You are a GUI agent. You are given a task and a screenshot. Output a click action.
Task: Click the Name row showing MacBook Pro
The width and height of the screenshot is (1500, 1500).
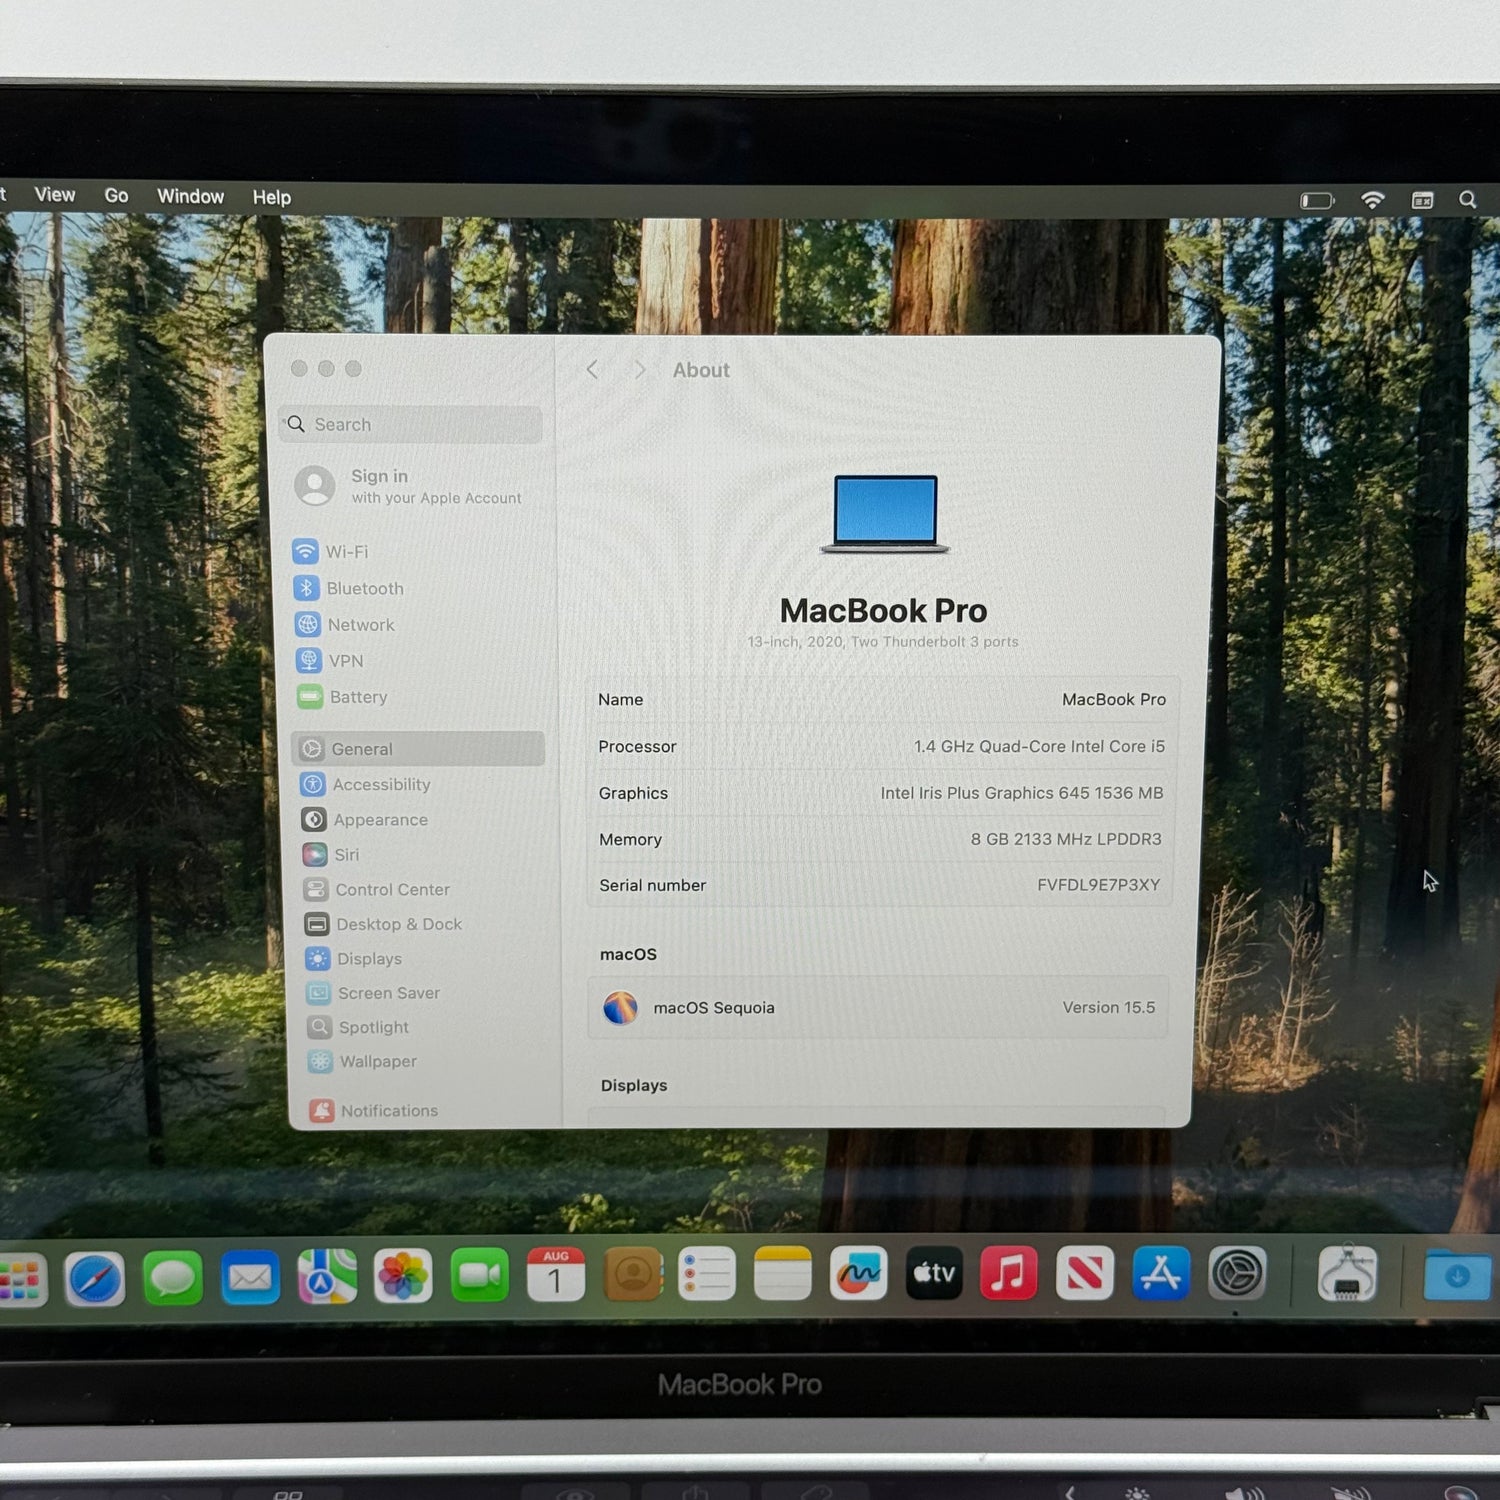881,699
